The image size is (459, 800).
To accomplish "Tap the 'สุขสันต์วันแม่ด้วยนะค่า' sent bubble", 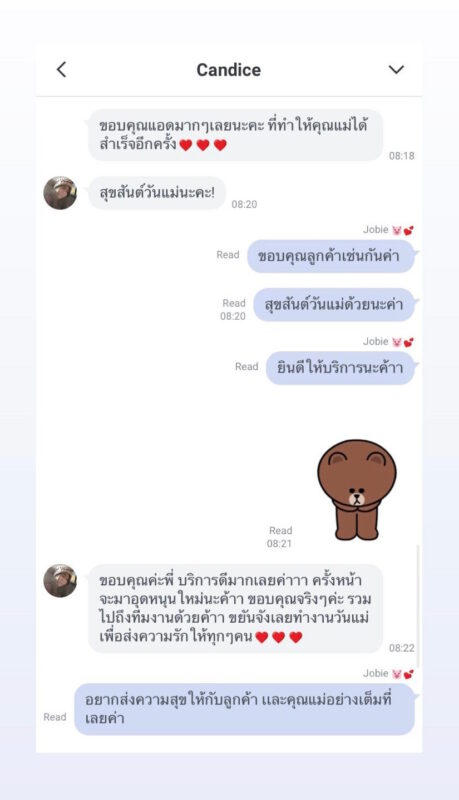I will click(x=334, y=305).
